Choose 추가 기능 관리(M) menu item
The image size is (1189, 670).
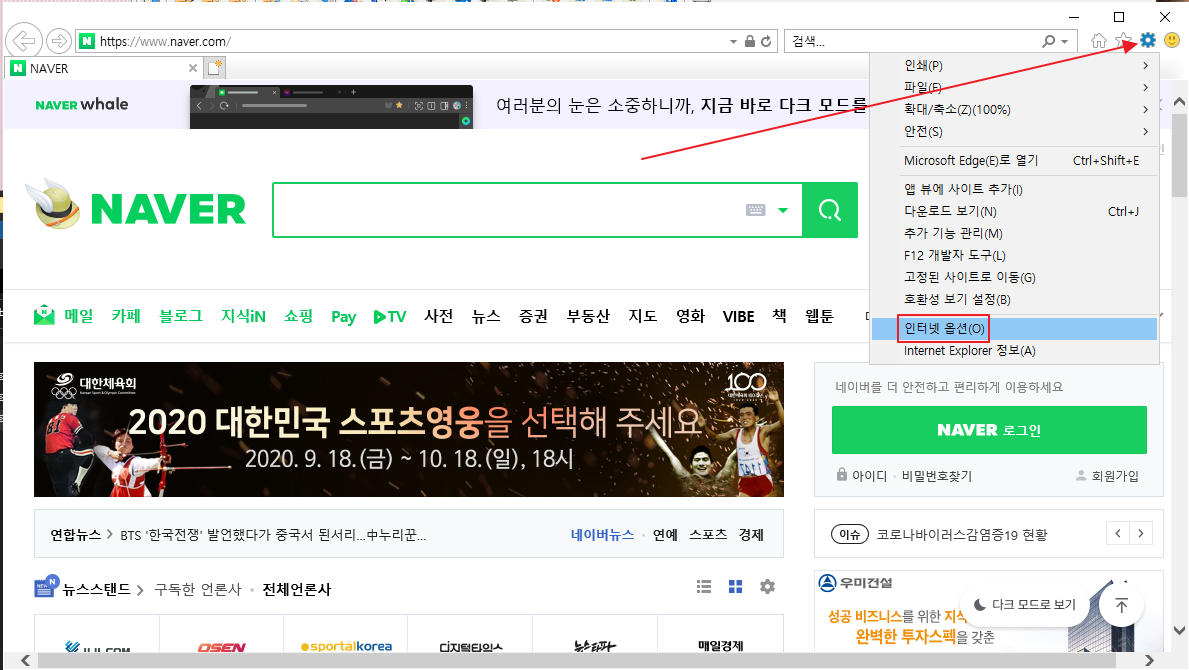(1015, 233)
